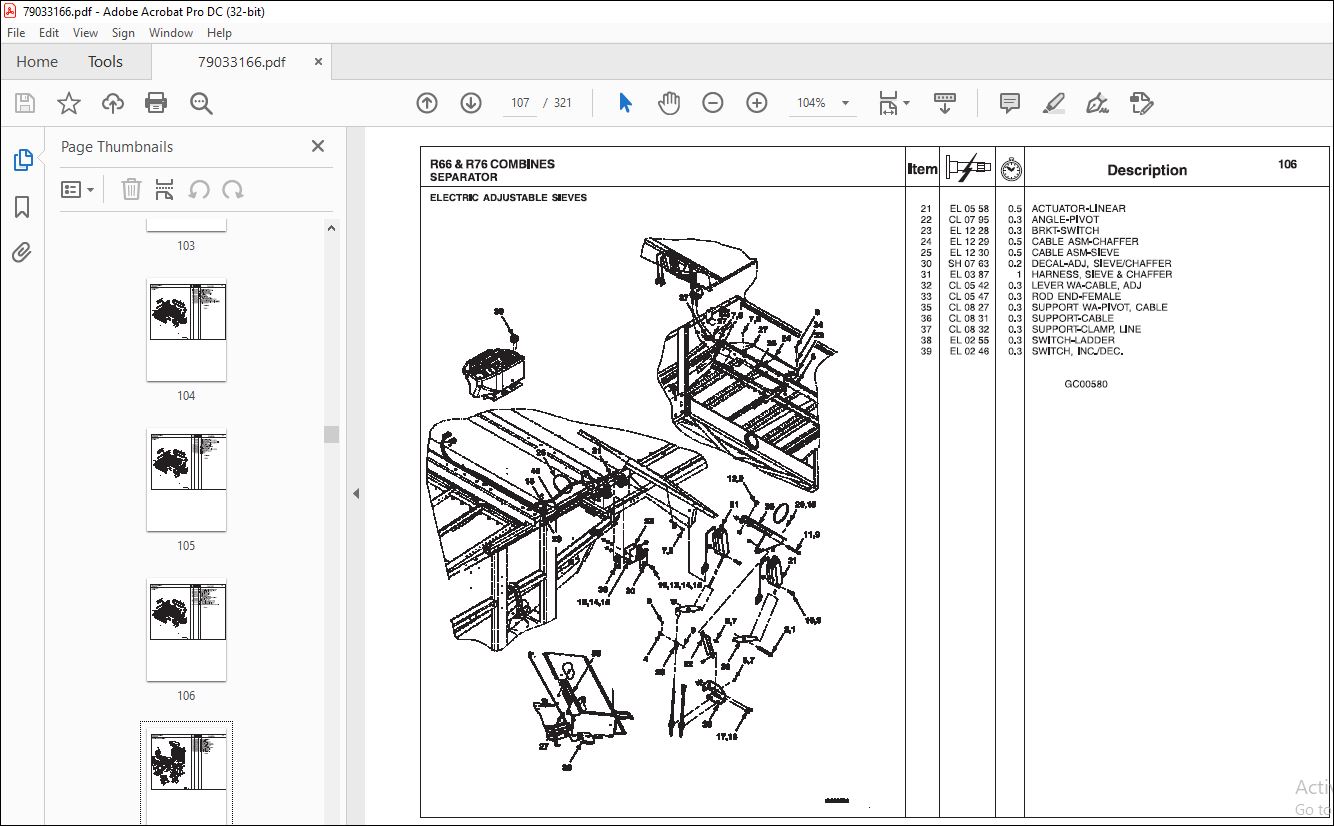
Task: Open the Help menu
Action: pyautogui.click(x=219, y=33)
